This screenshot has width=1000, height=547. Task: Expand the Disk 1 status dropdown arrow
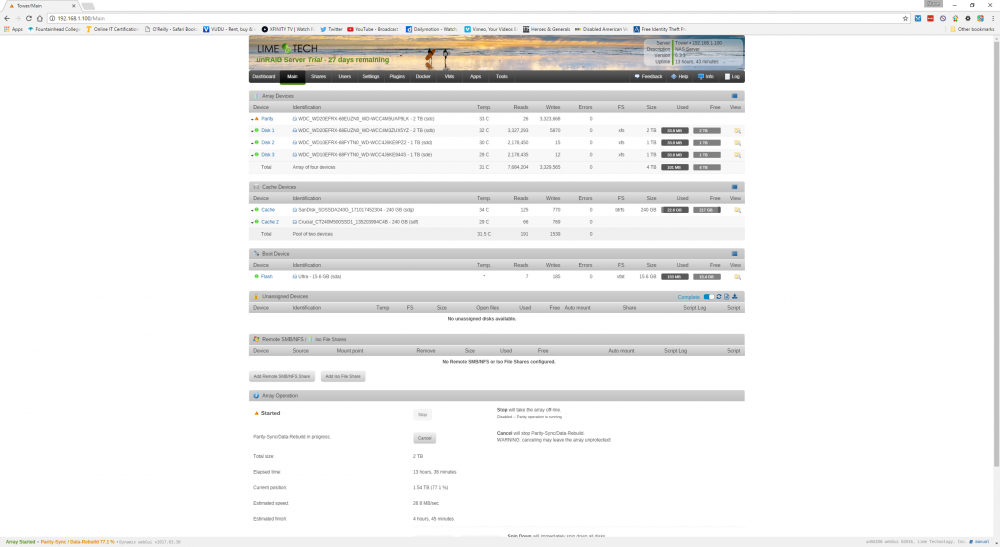252,131
